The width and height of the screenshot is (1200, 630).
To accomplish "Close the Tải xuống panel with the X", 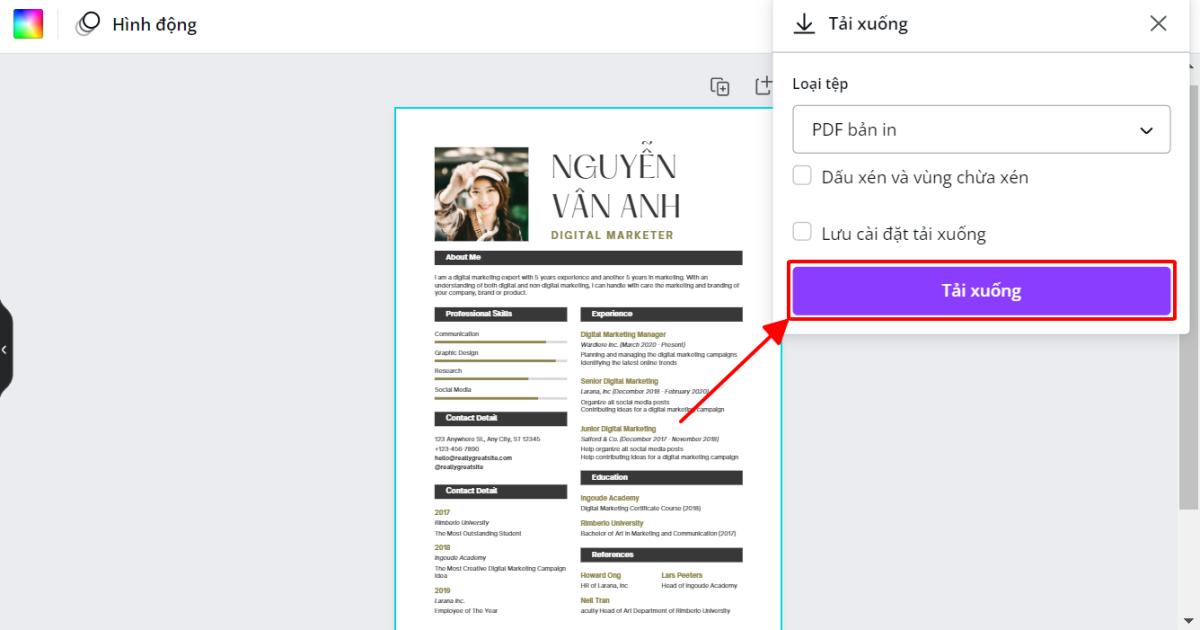I will (1158, 23).
